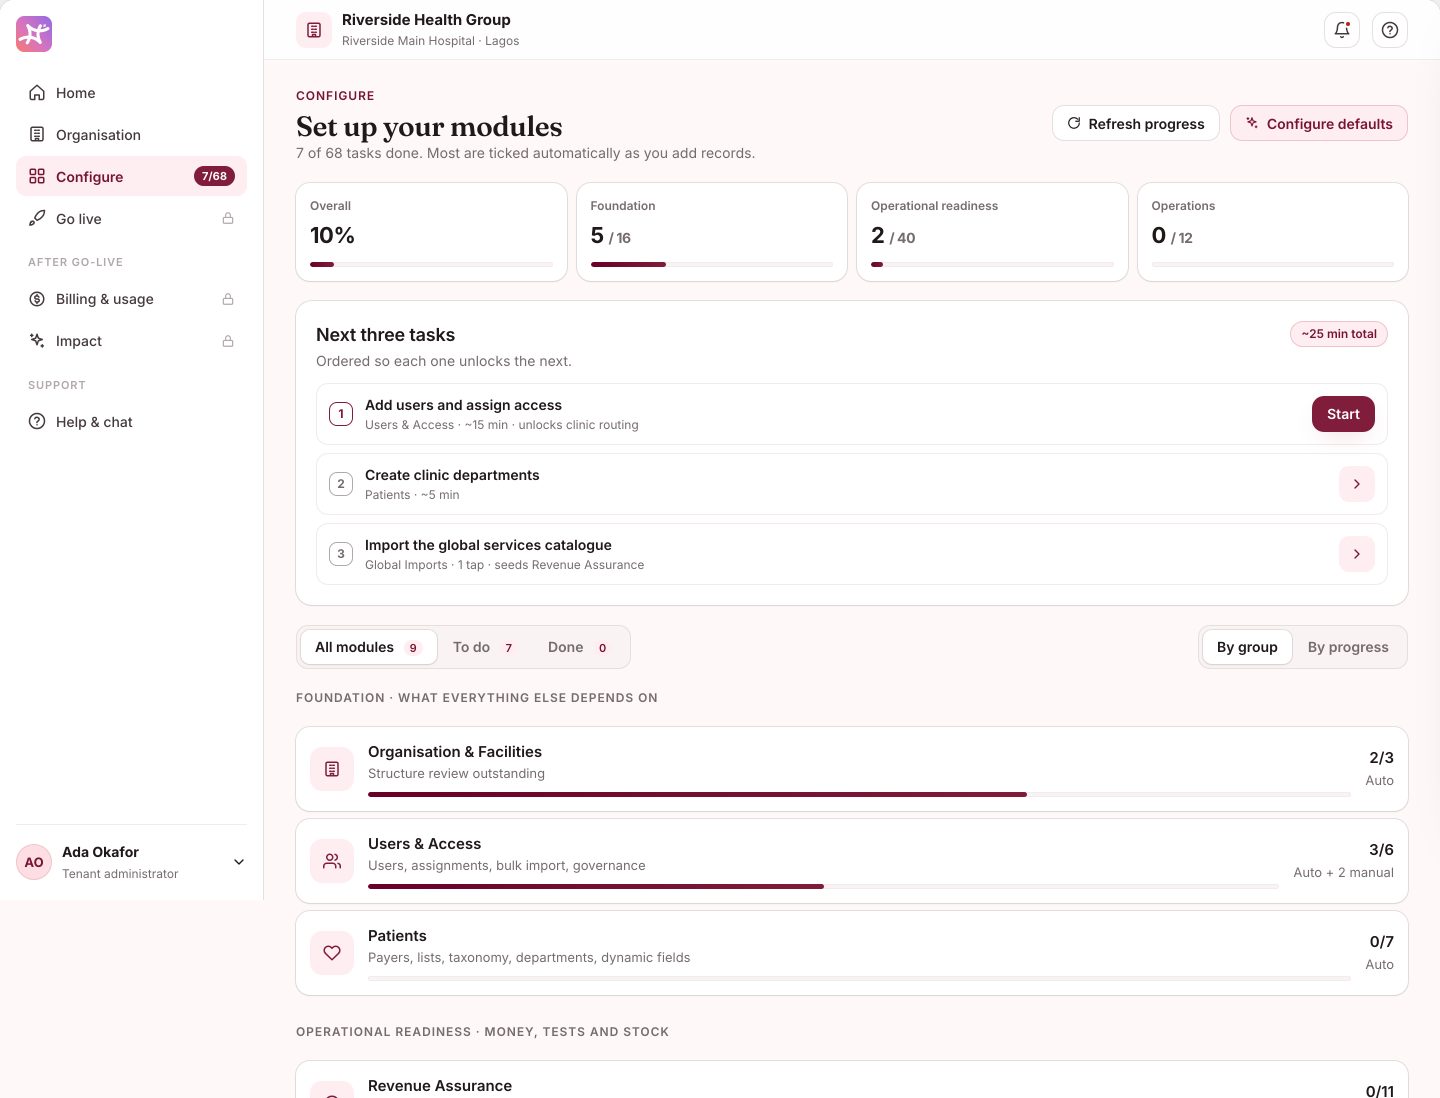Click the Patients heart icon
This screenshot has width=1440, height=1098.
click(332, 953)
